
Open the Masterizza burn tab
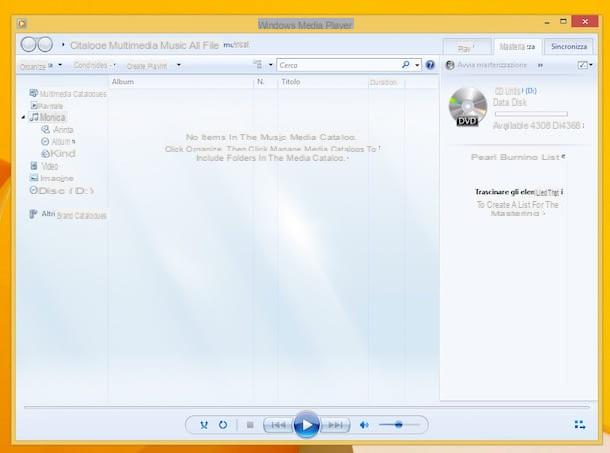[x=517, y=47]
